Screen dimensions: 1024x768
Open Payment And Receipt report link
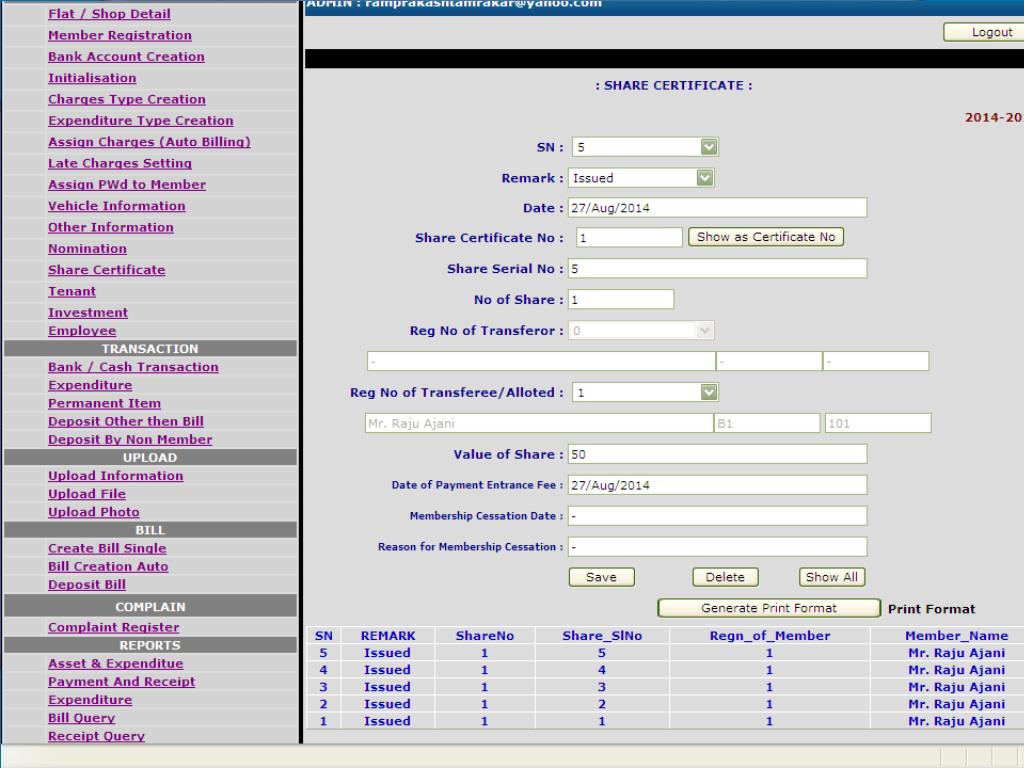[x=121, y=682]
